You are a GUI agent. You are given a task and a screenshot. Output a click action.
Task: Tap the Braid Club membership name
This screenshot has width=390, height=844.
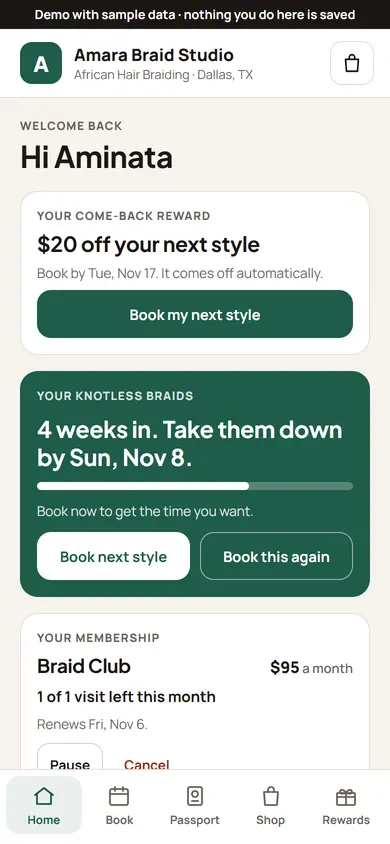(84, 666)
